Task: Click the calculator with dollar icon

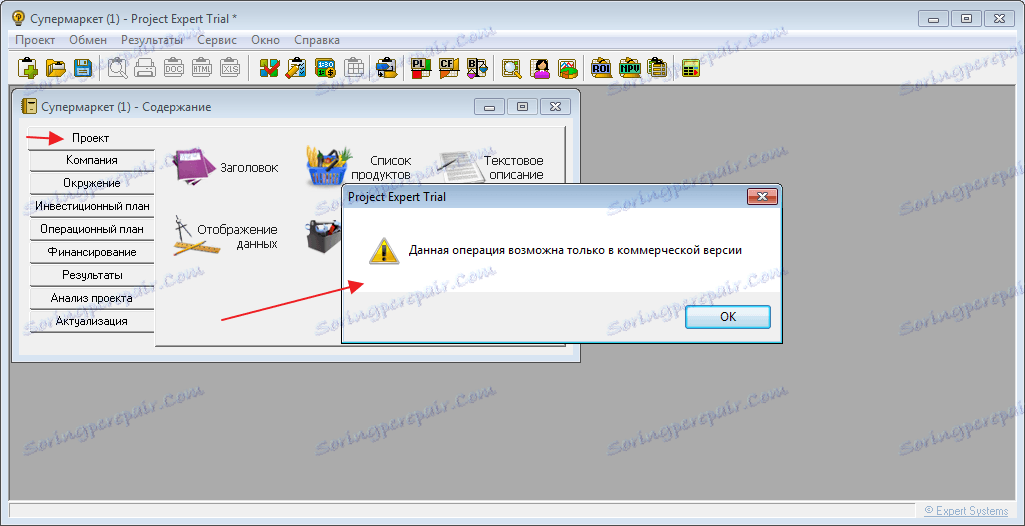Action: pos(325,67)
